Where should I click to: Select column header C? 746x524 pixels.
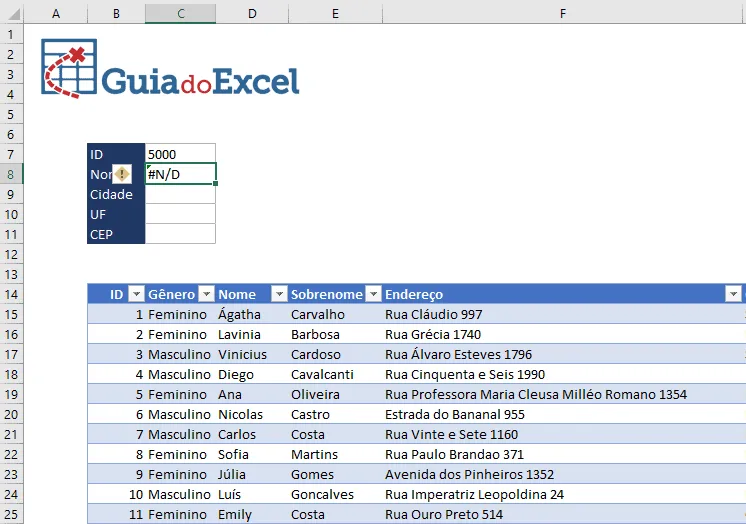point(180,14)
